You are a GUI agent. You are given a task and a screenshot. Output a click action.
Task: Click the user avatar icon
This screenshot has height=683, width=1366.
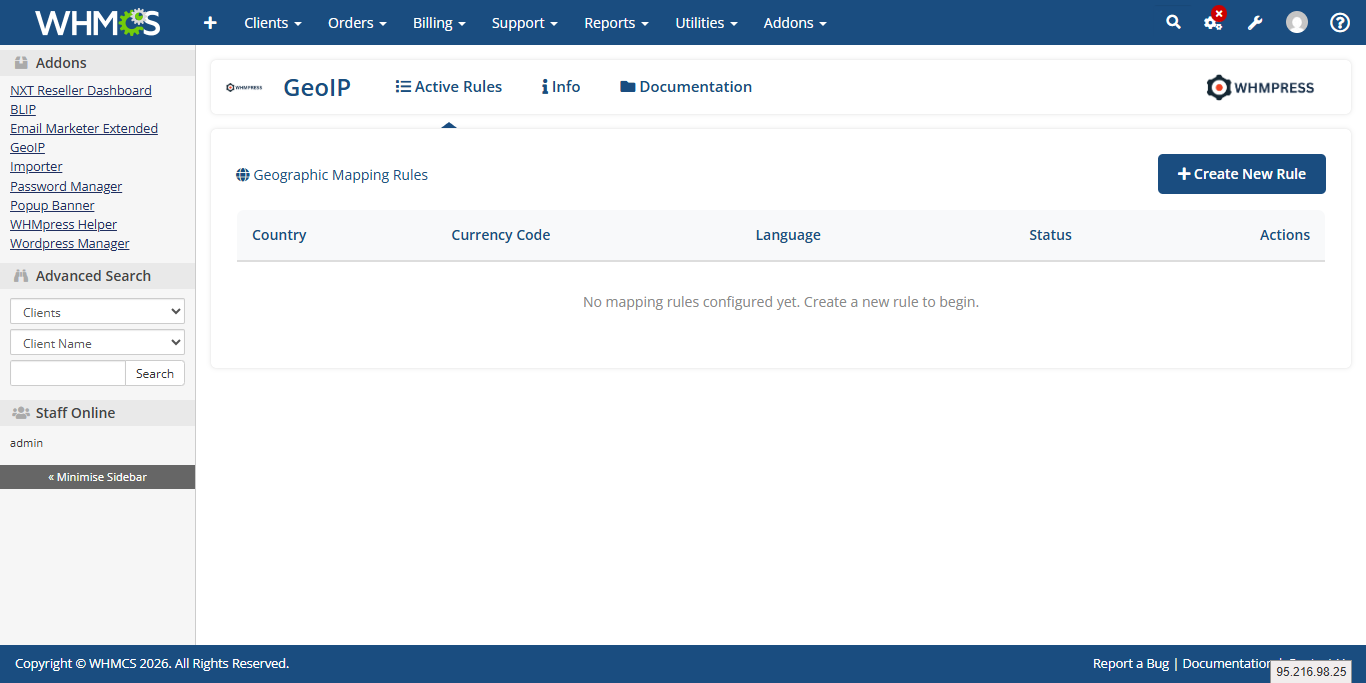click(x=1297, y=22)
